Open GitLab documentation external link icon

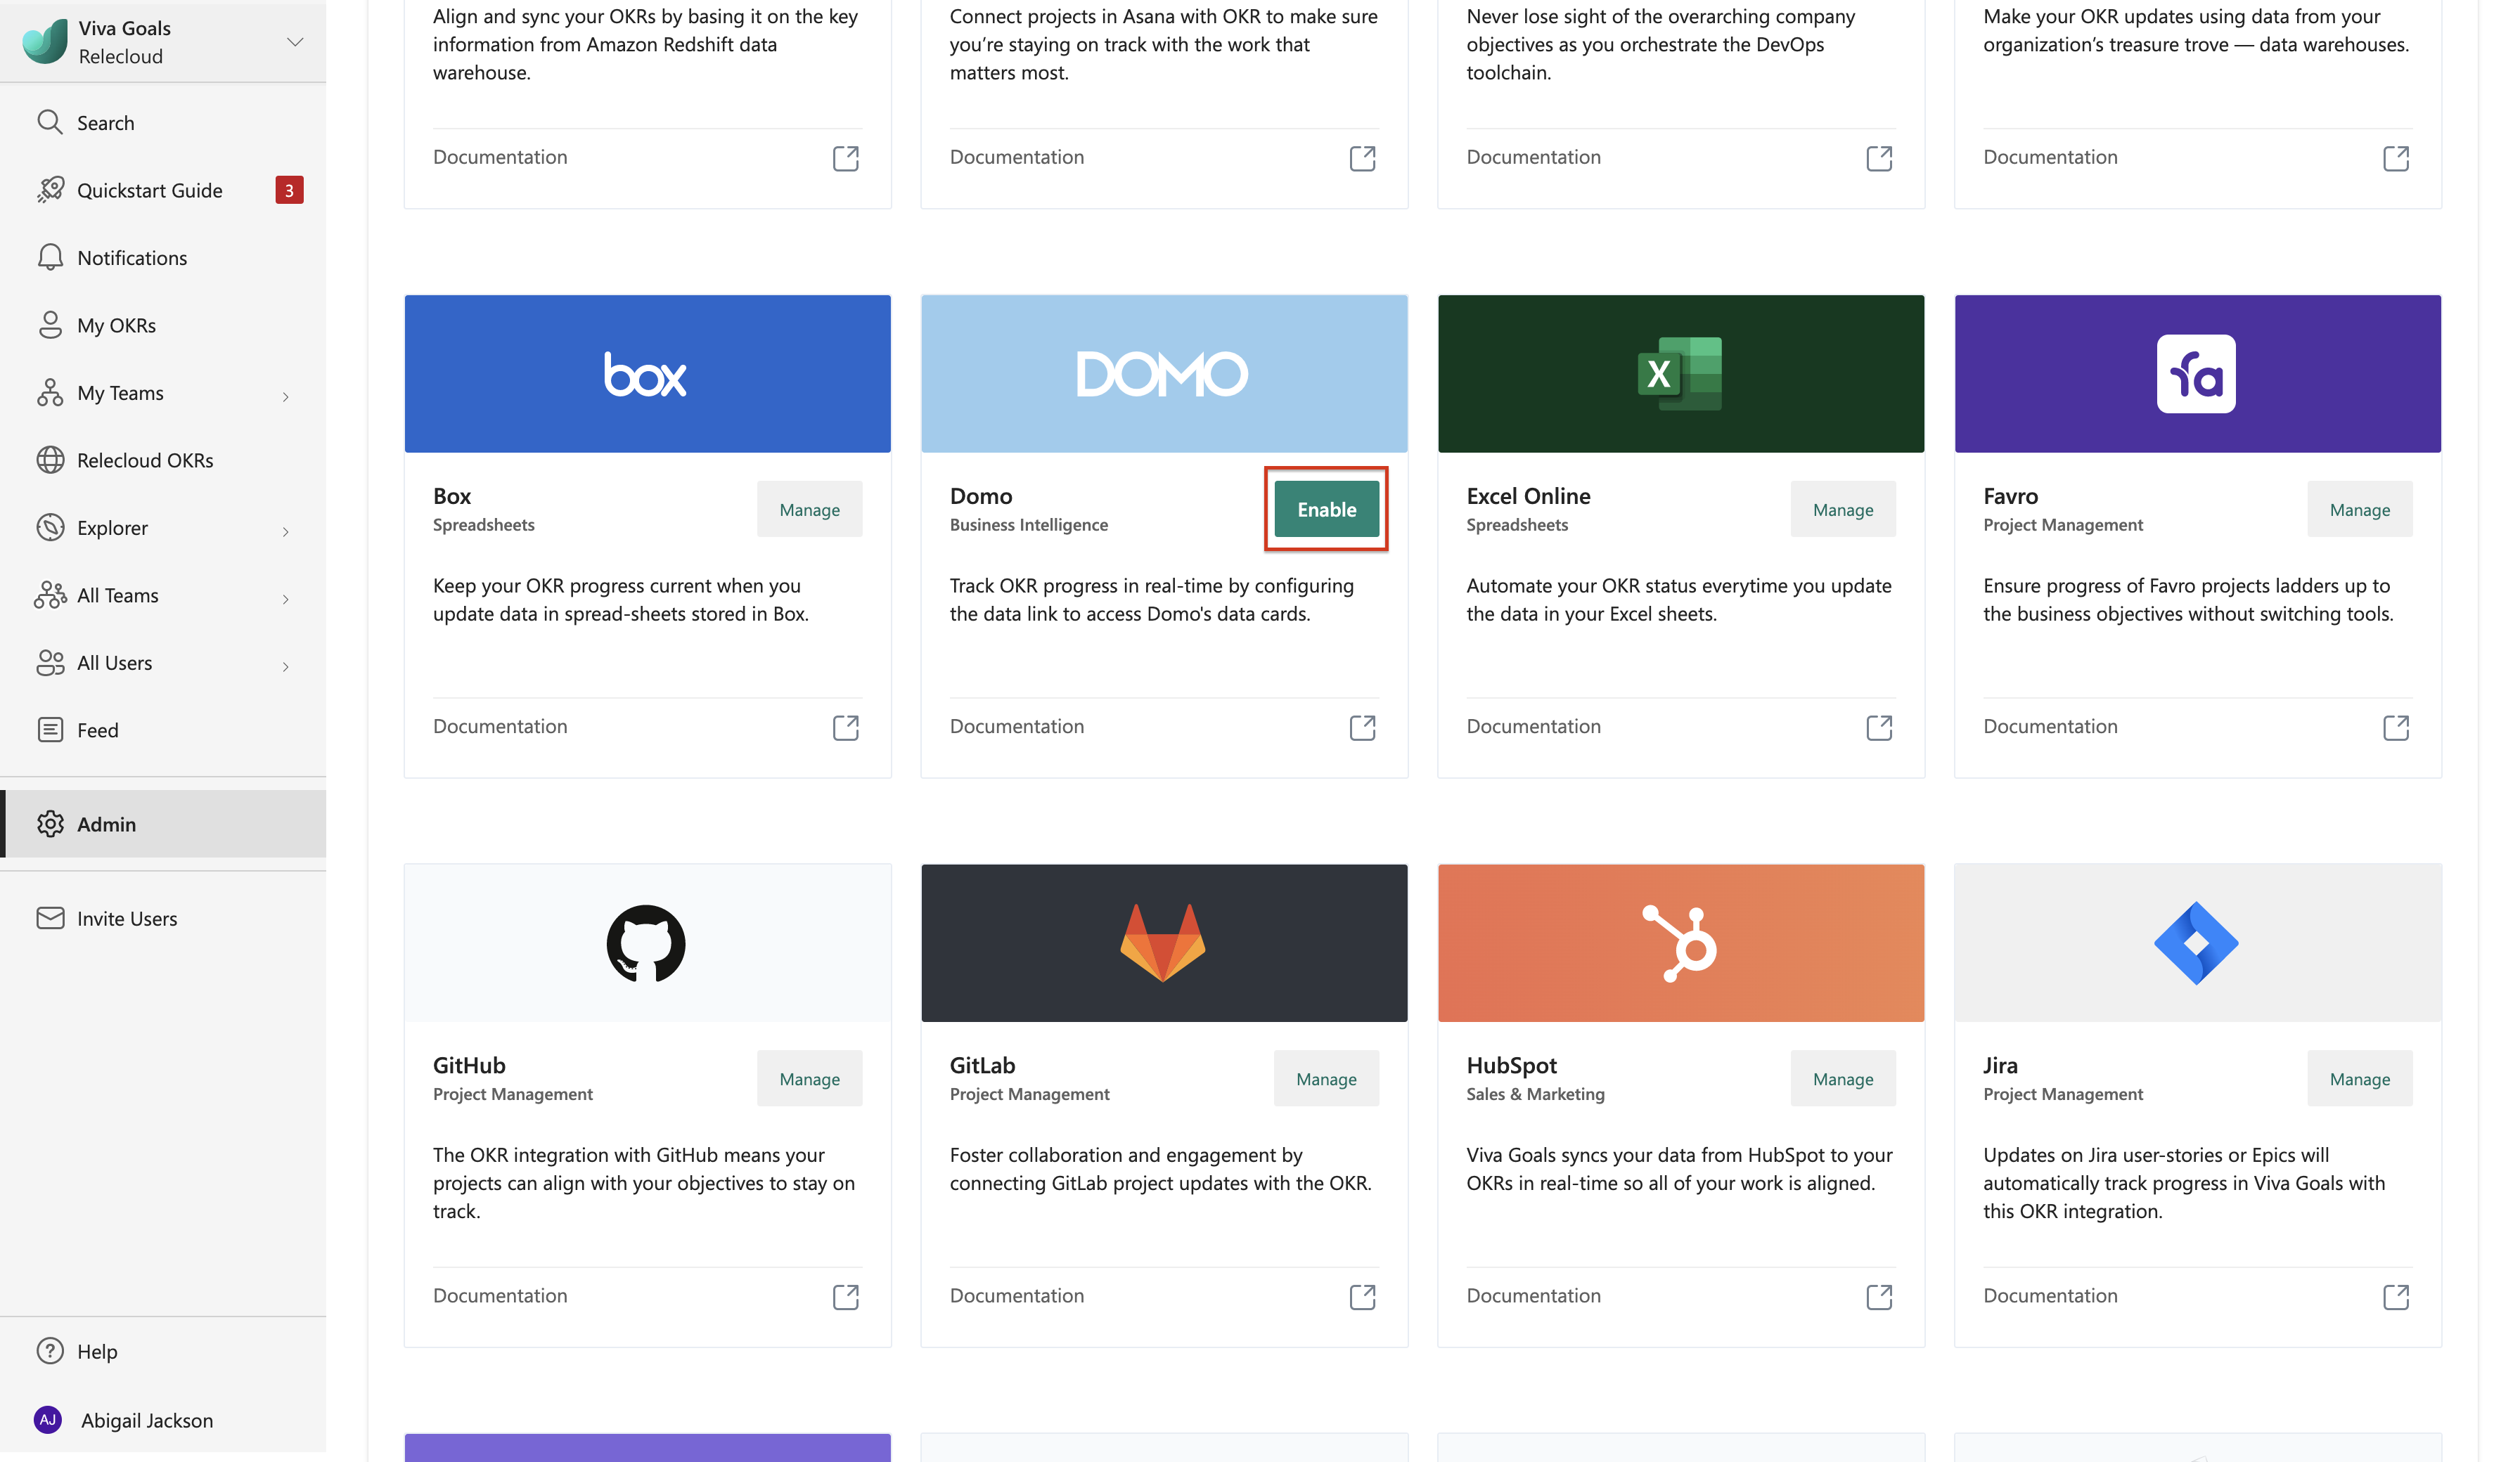coord(1362,1296)
